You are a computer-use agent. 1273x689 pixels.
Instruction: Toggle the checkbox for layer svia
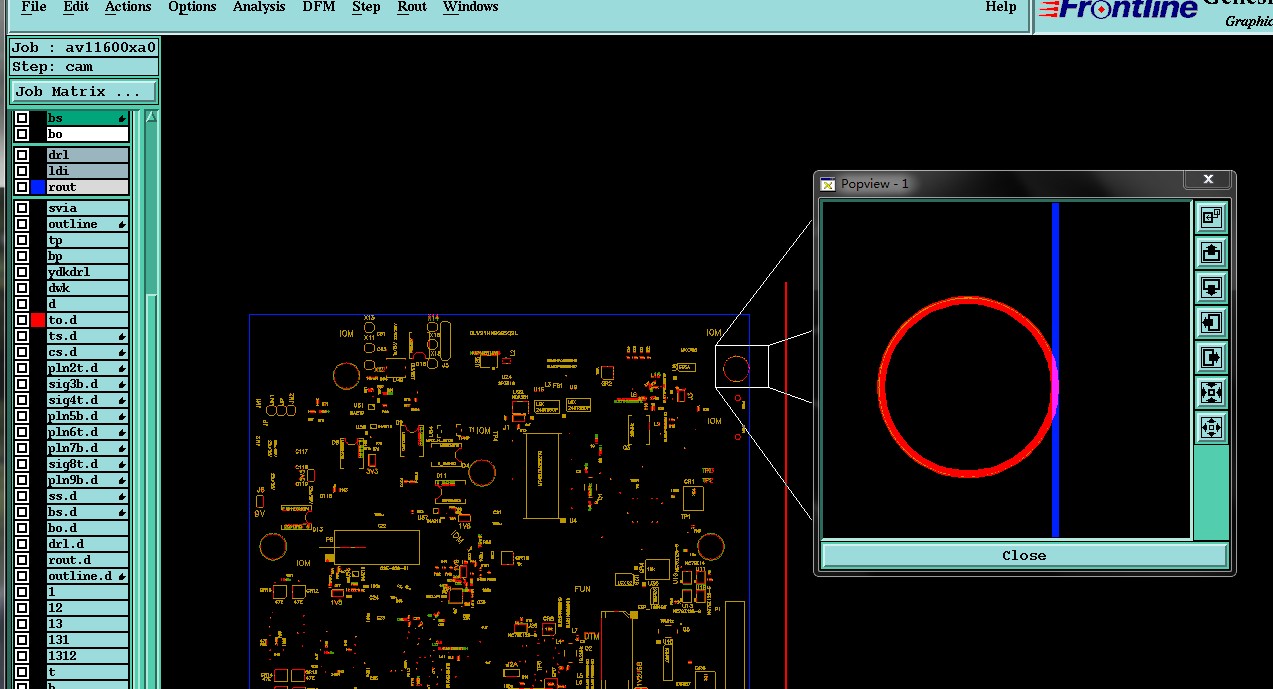[x=22, y=208]
